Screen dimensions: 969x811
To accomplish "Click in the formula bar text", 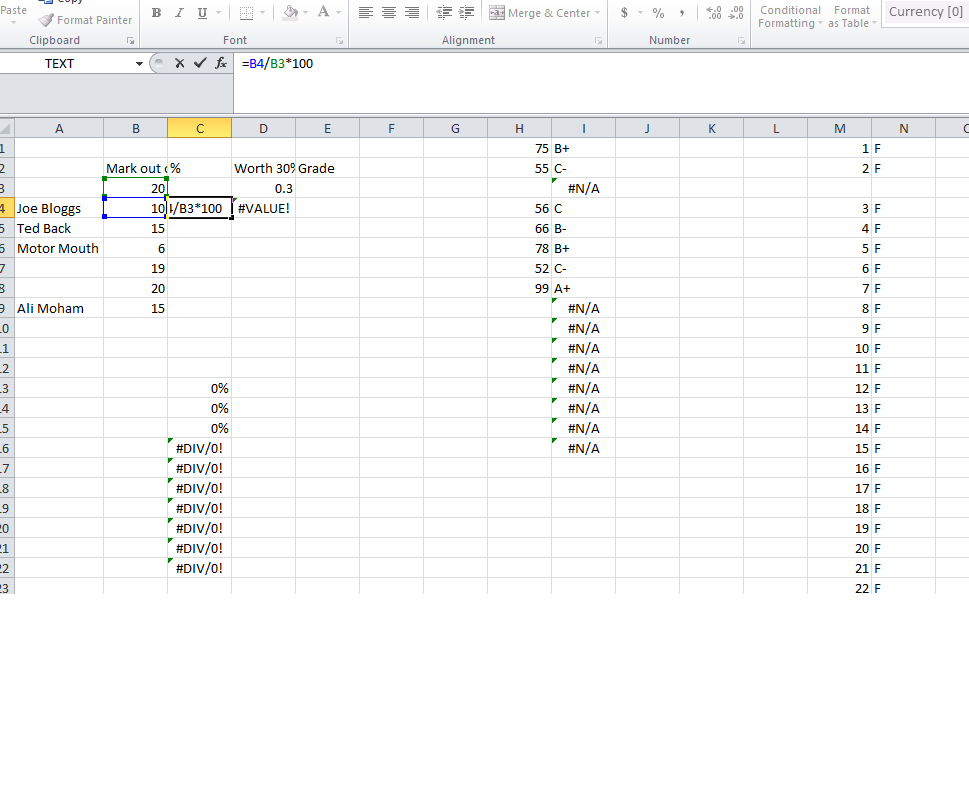I will coord(277,64).
